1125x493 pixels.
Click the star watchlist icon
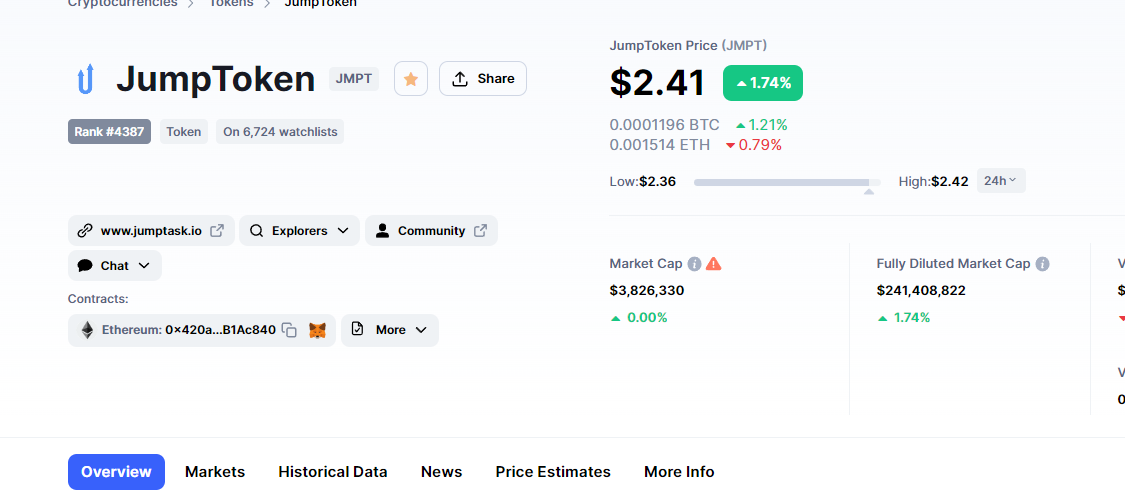[x=411, y=79]
